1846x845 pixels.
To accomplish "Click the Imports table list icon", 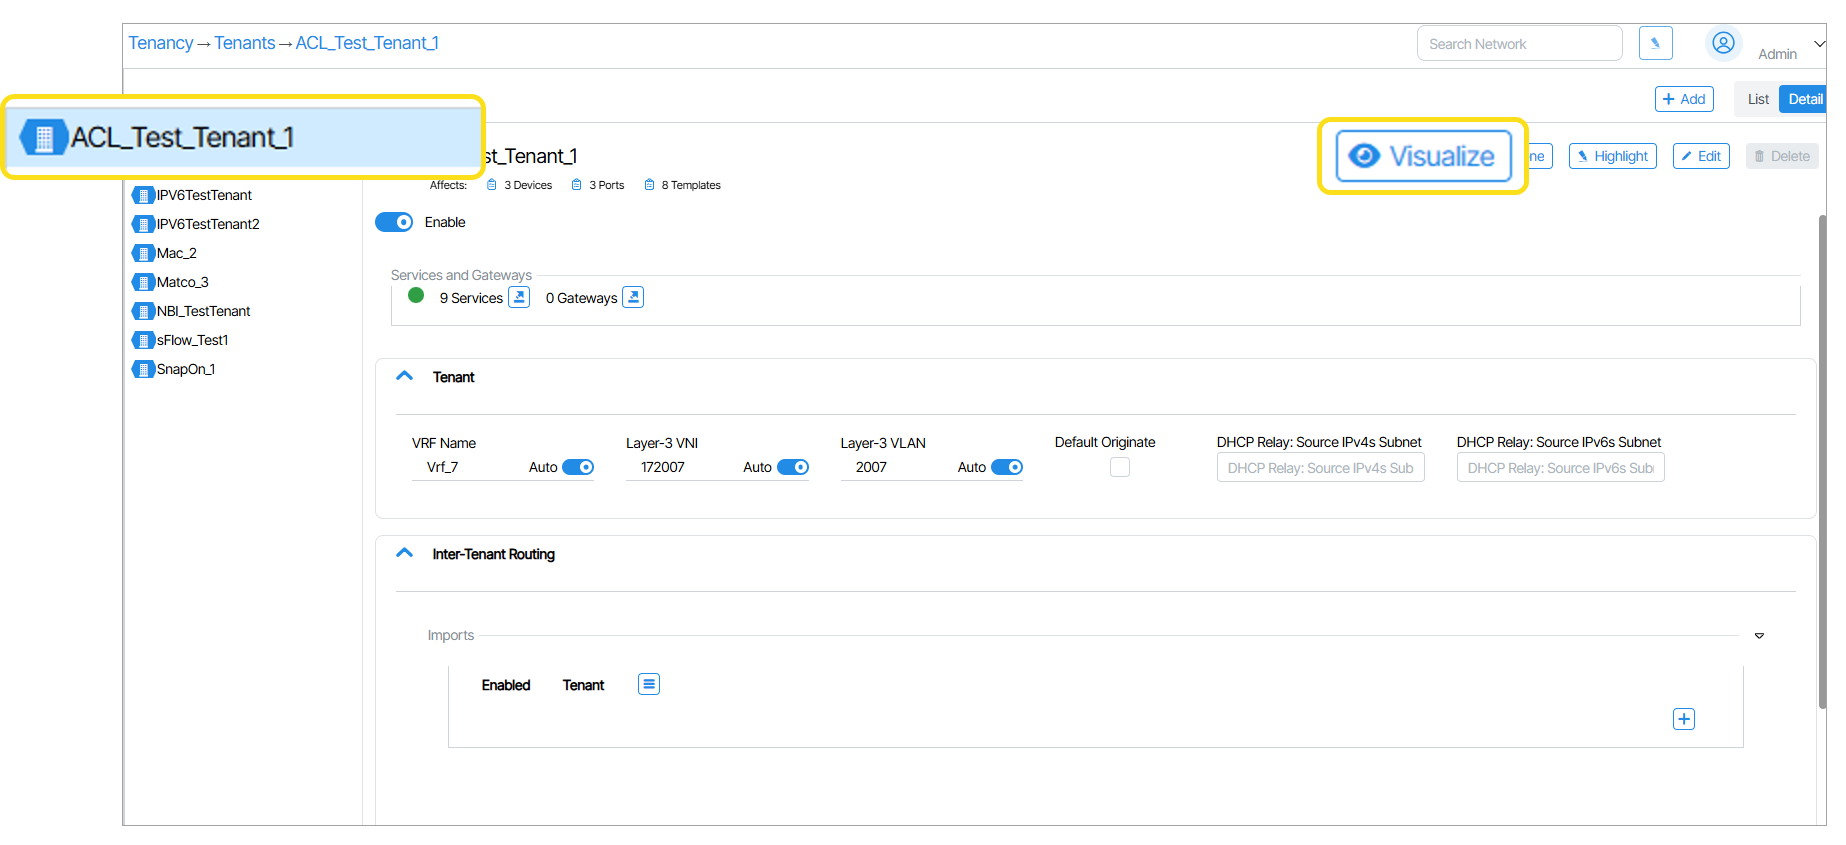I will 649,684.
